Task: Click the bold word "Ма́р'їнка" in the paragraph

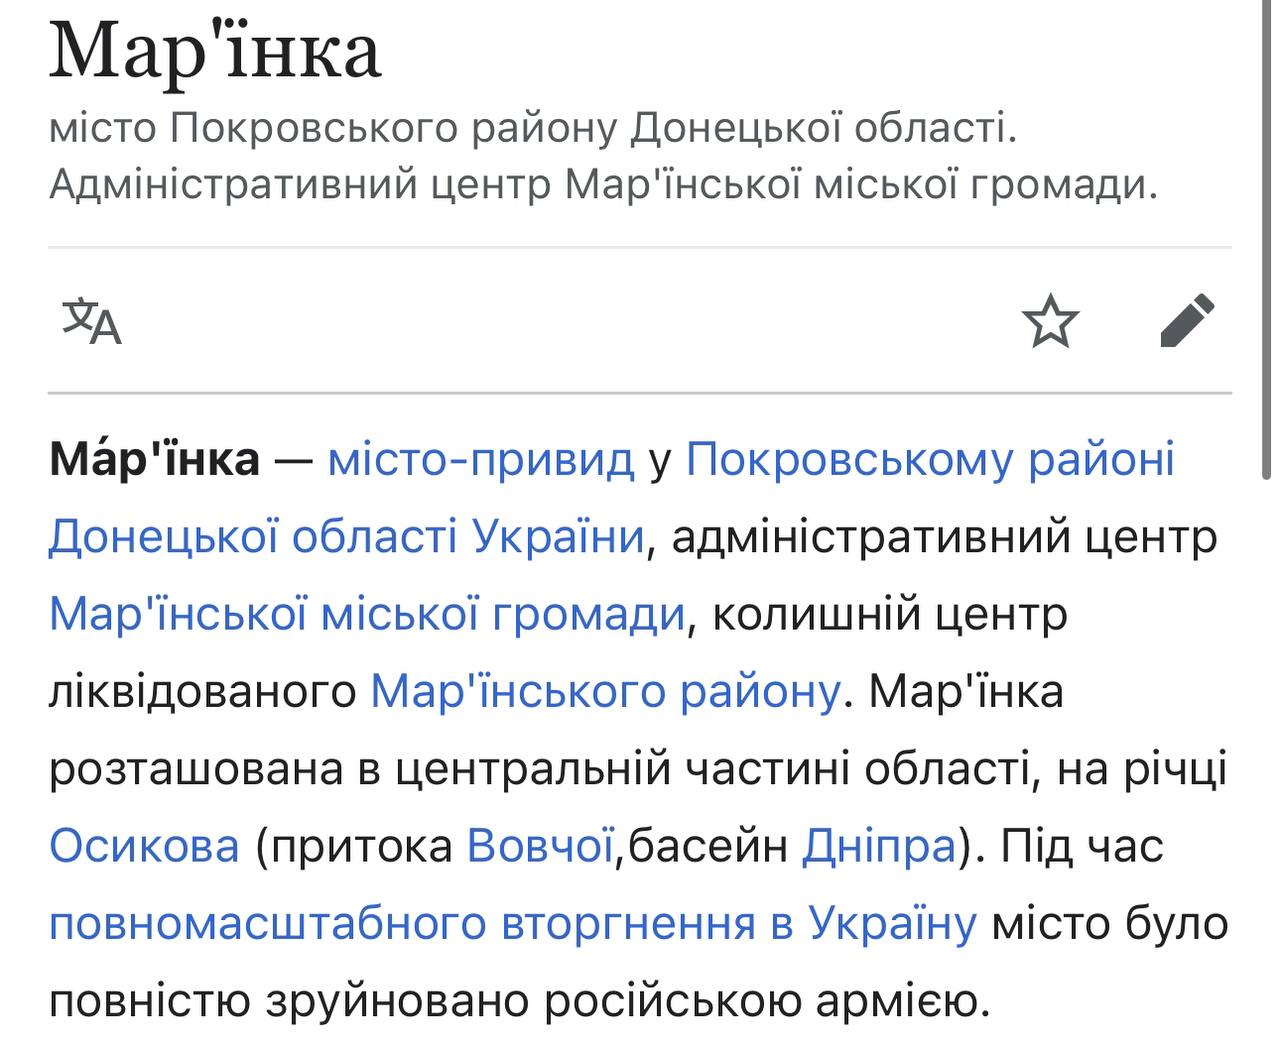Action: tap(154, 460)
